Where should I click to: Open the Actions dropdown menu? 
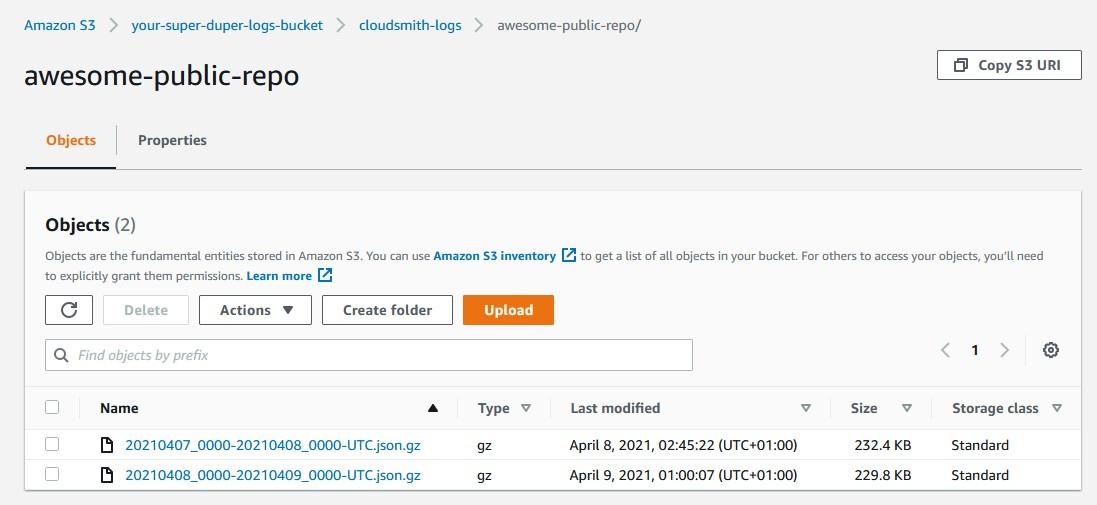(x=255, y=310)
